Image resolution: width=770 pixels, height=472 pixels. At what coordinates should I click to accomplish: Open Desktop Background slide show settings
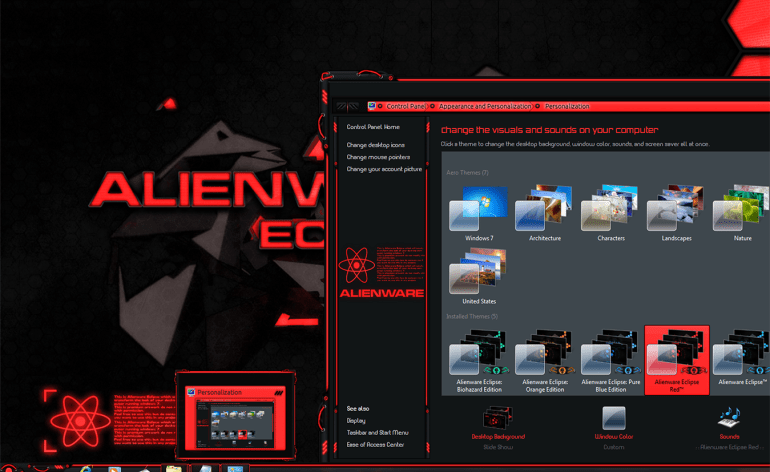(497, 417)
